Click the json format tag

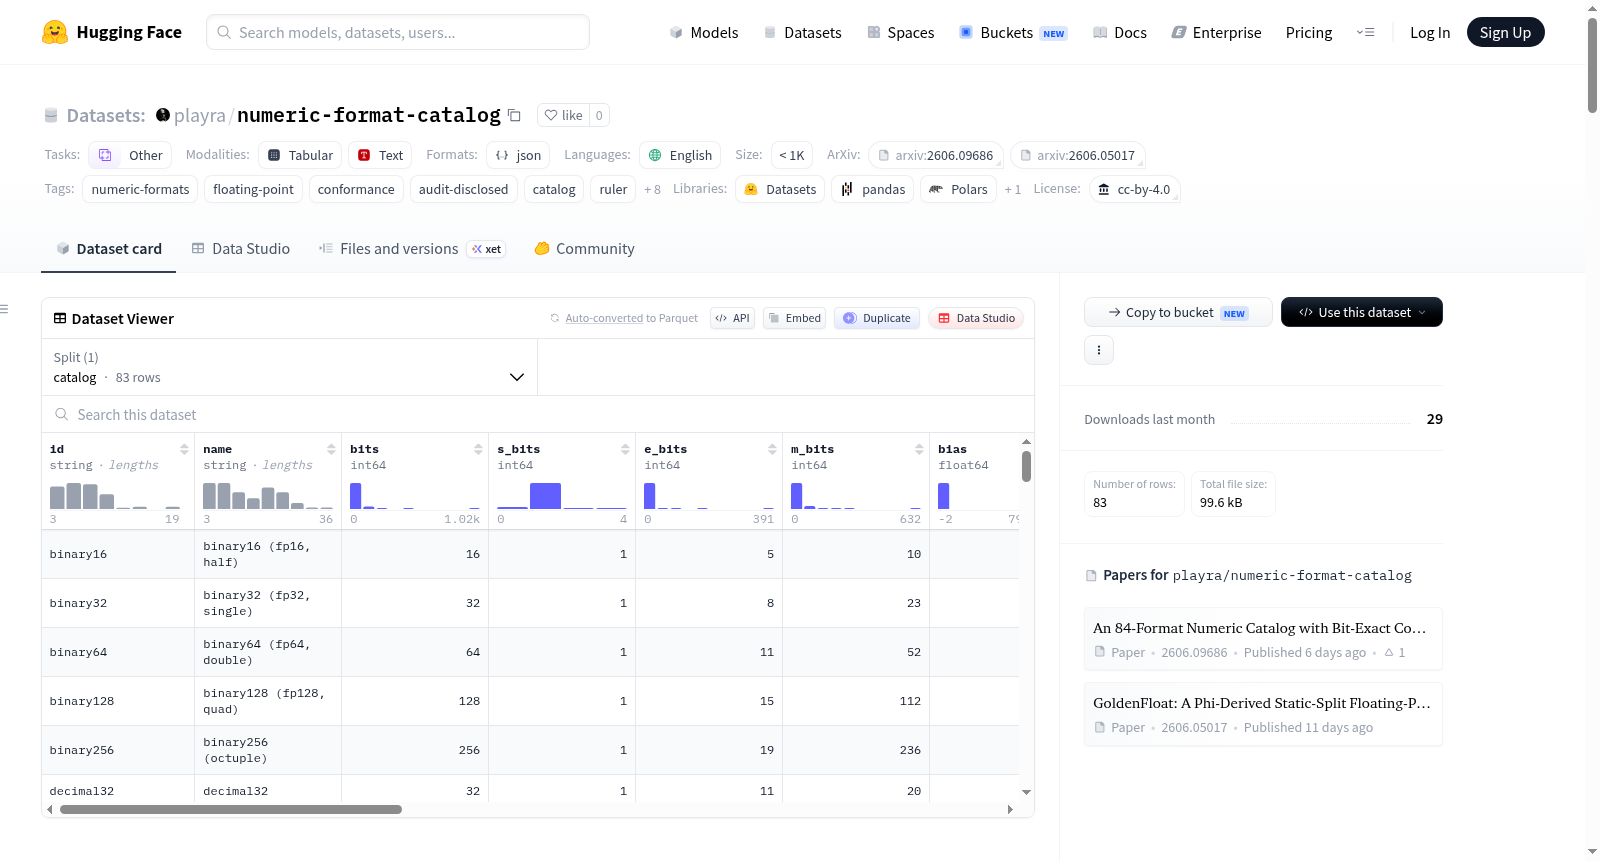518,155
